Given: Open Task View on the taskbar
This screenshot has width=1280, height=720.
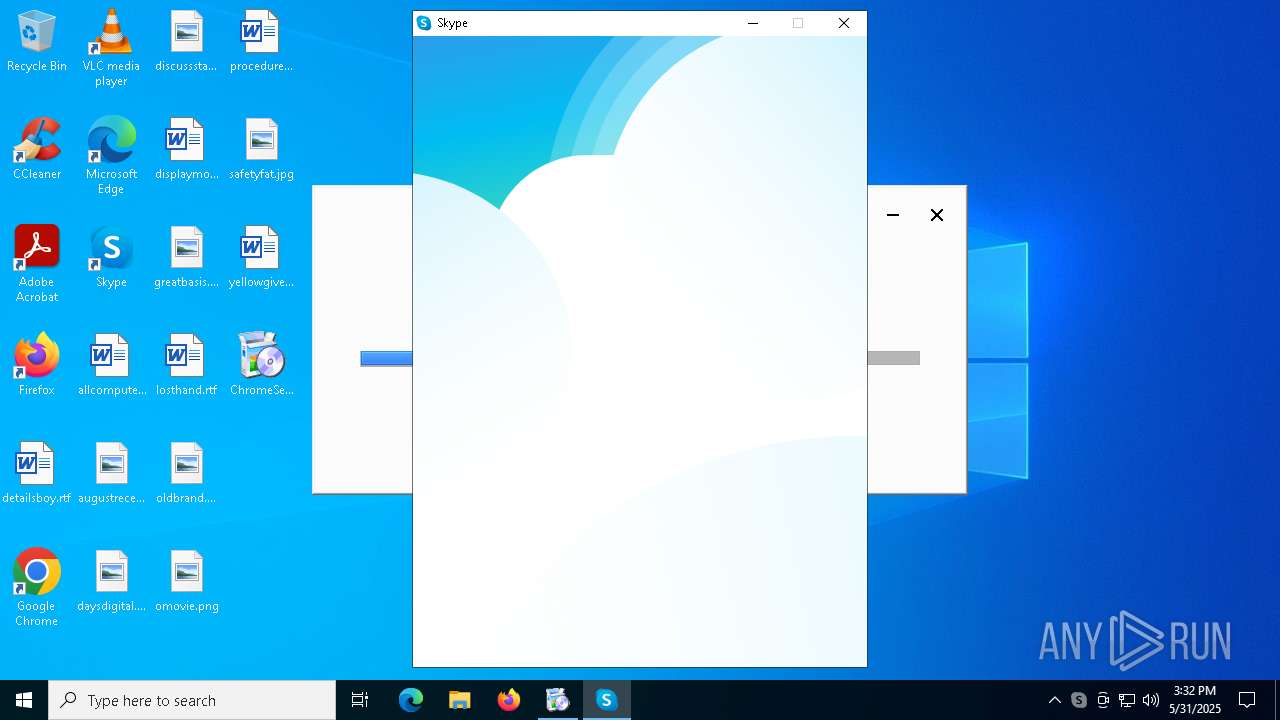Looking at the screenshot, I should [x=360, y=700].
